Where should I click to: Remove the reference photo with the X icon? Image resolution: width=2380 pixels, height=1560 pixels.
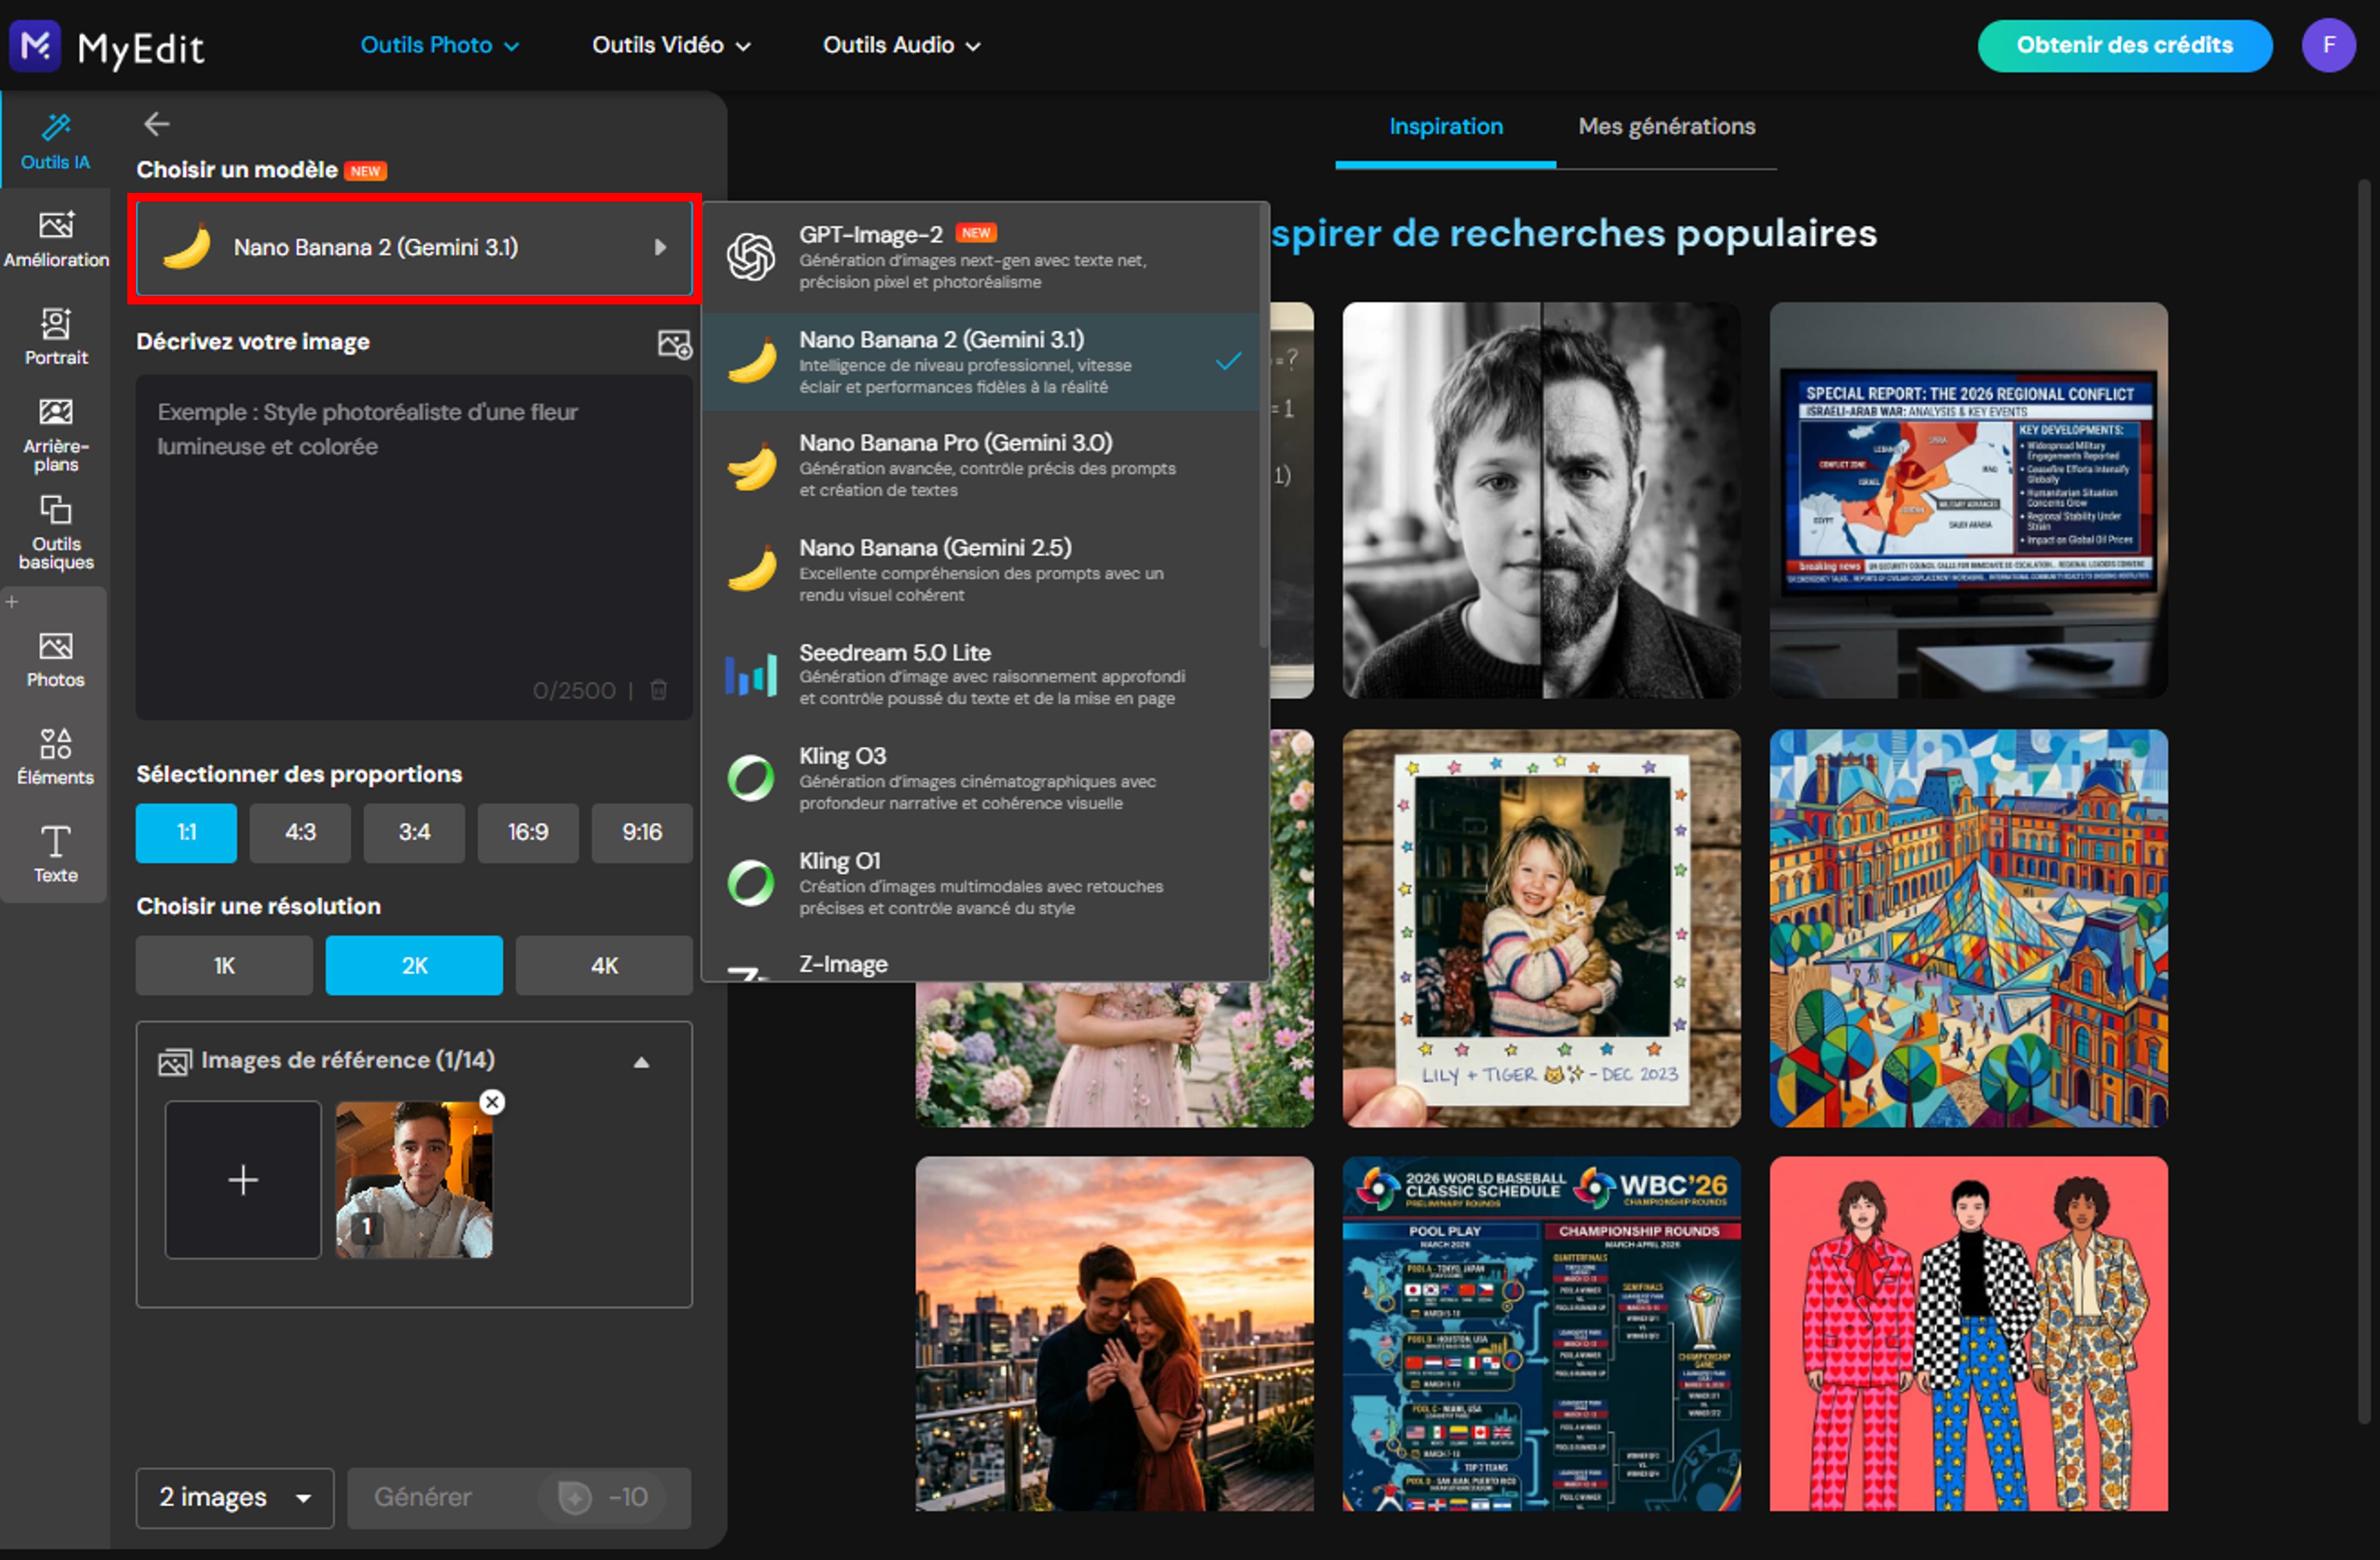click(x=492, y=1102)
